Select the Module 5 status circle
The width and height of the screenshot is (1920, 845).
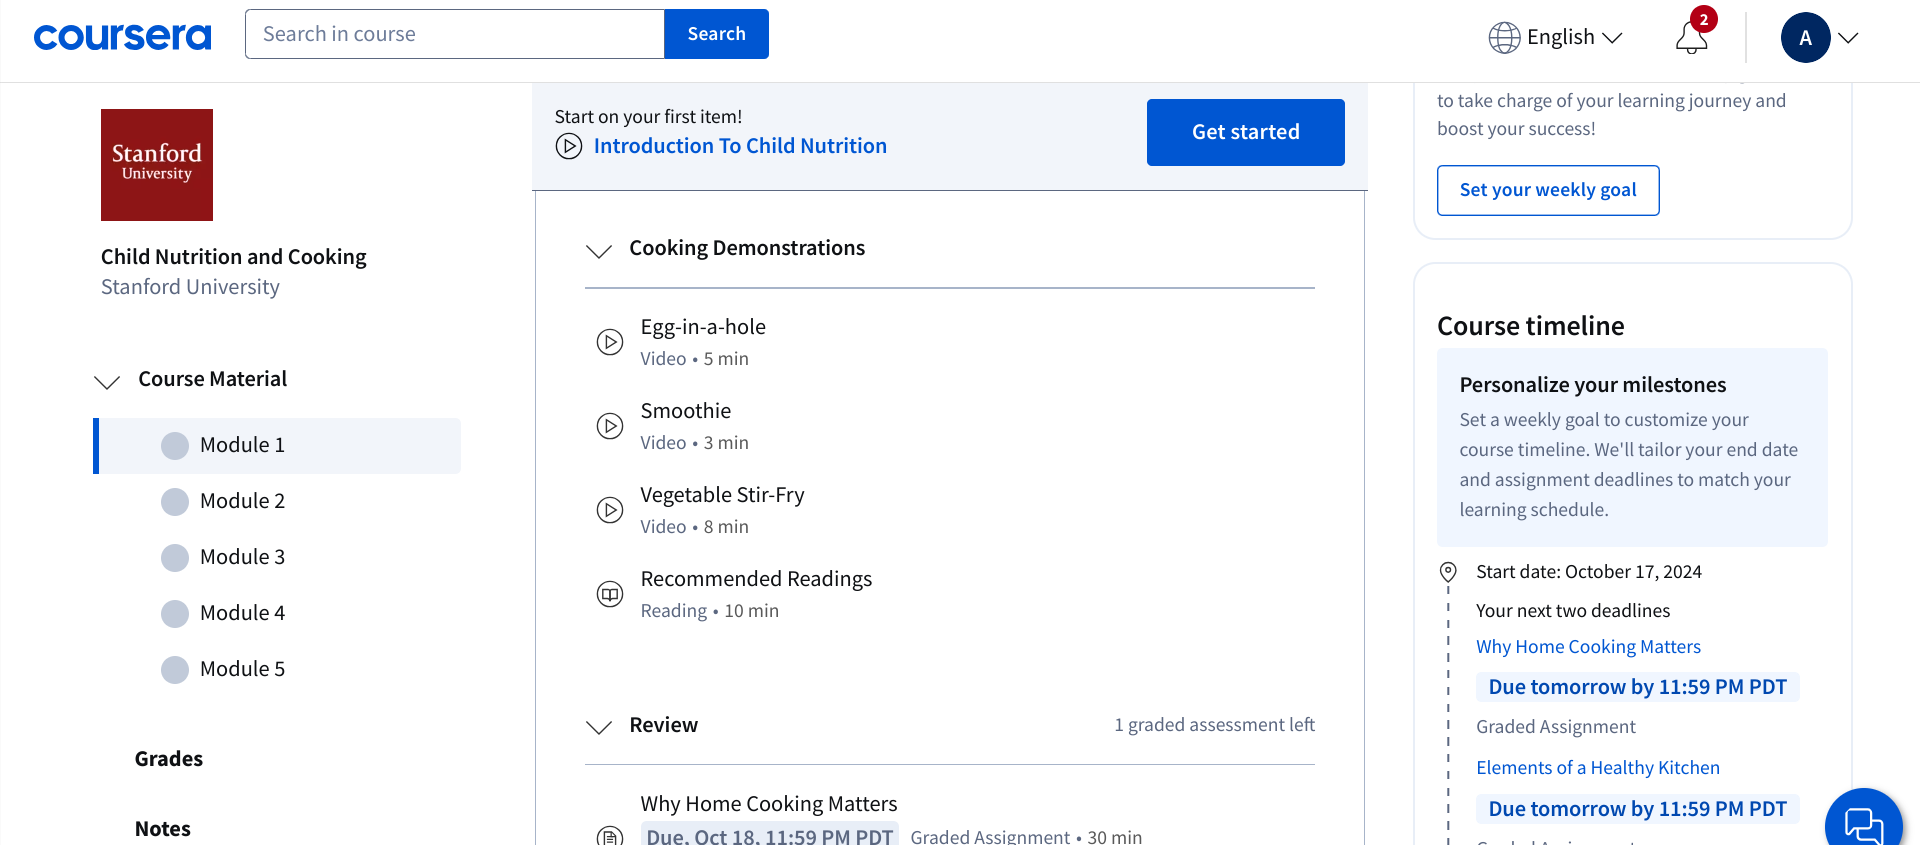175,669
